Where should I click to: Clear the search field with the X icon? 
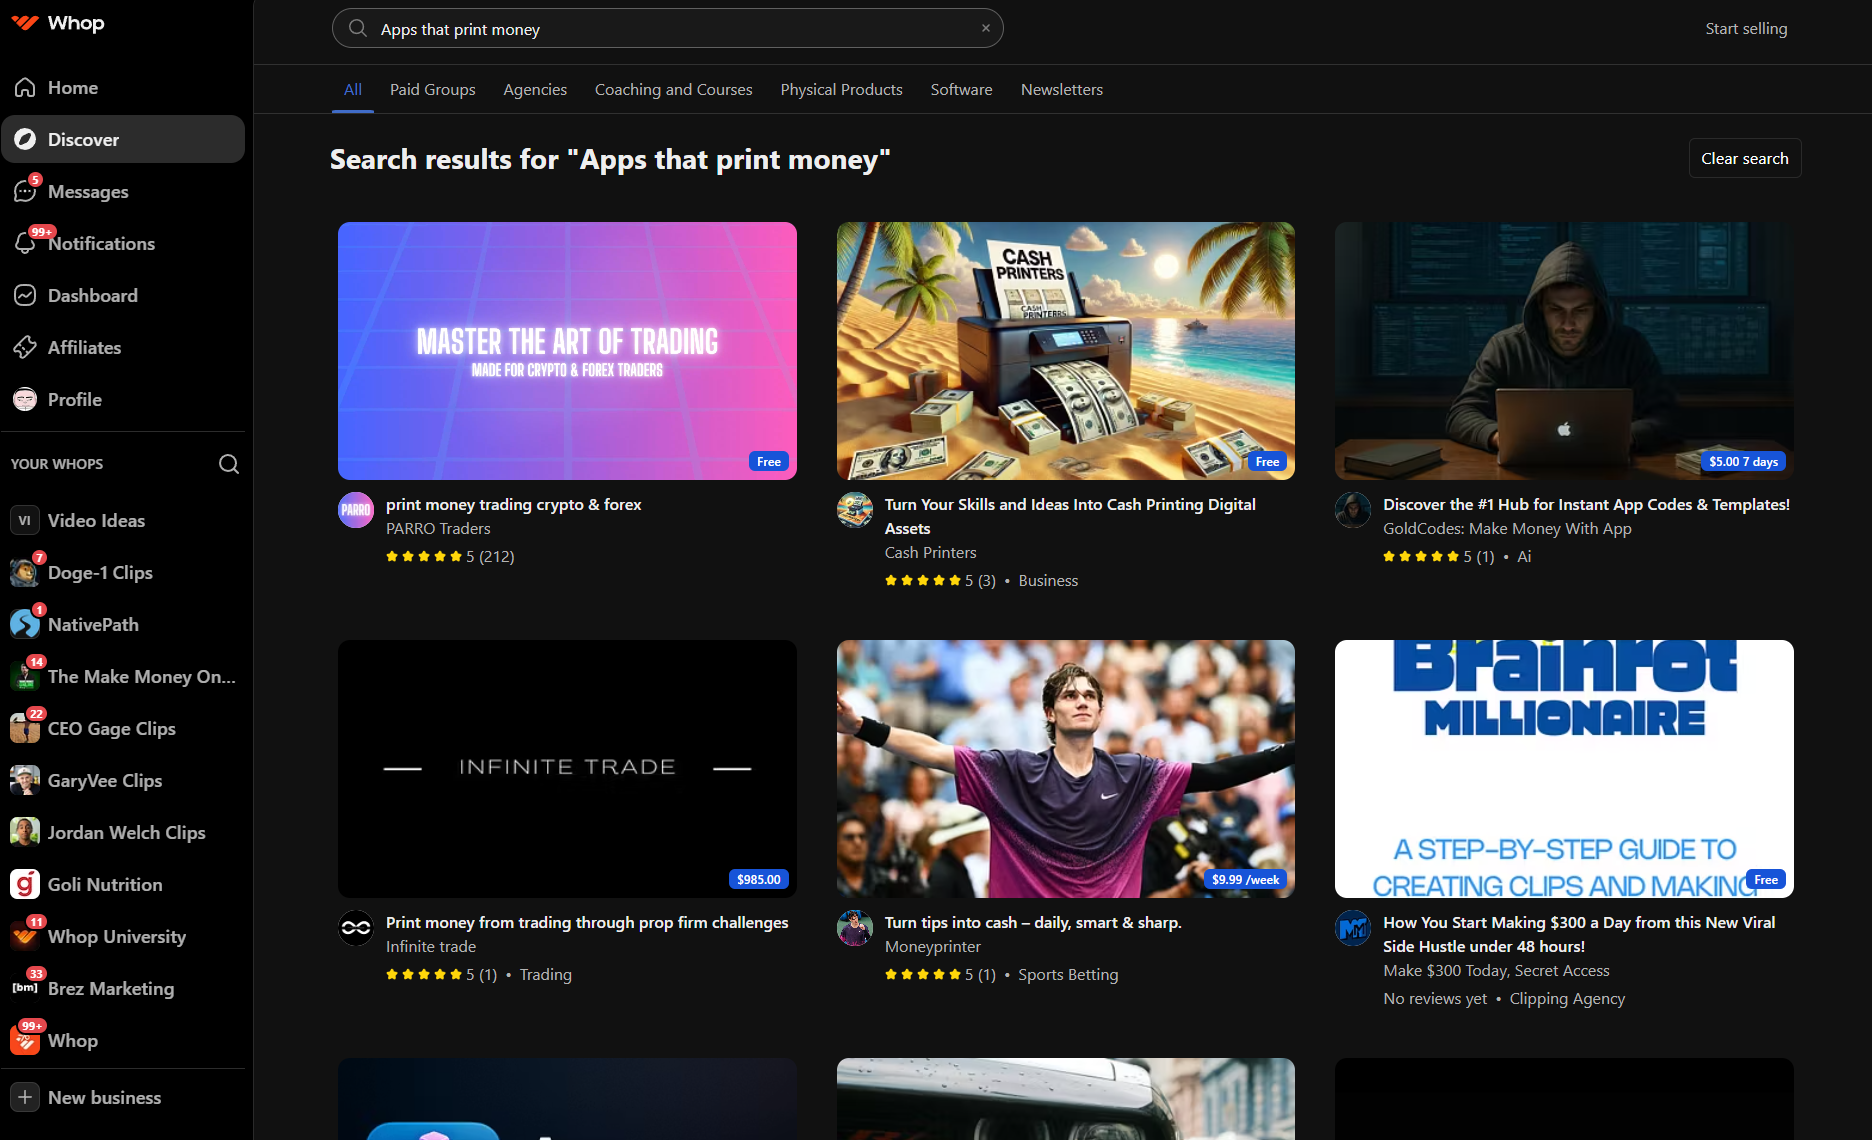point(985,28)
